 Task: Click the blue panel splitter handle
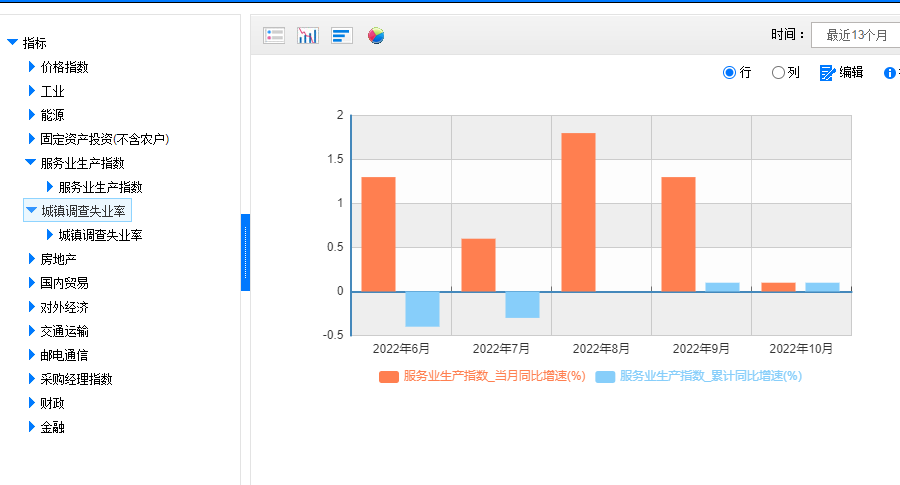tap(245, 253)
